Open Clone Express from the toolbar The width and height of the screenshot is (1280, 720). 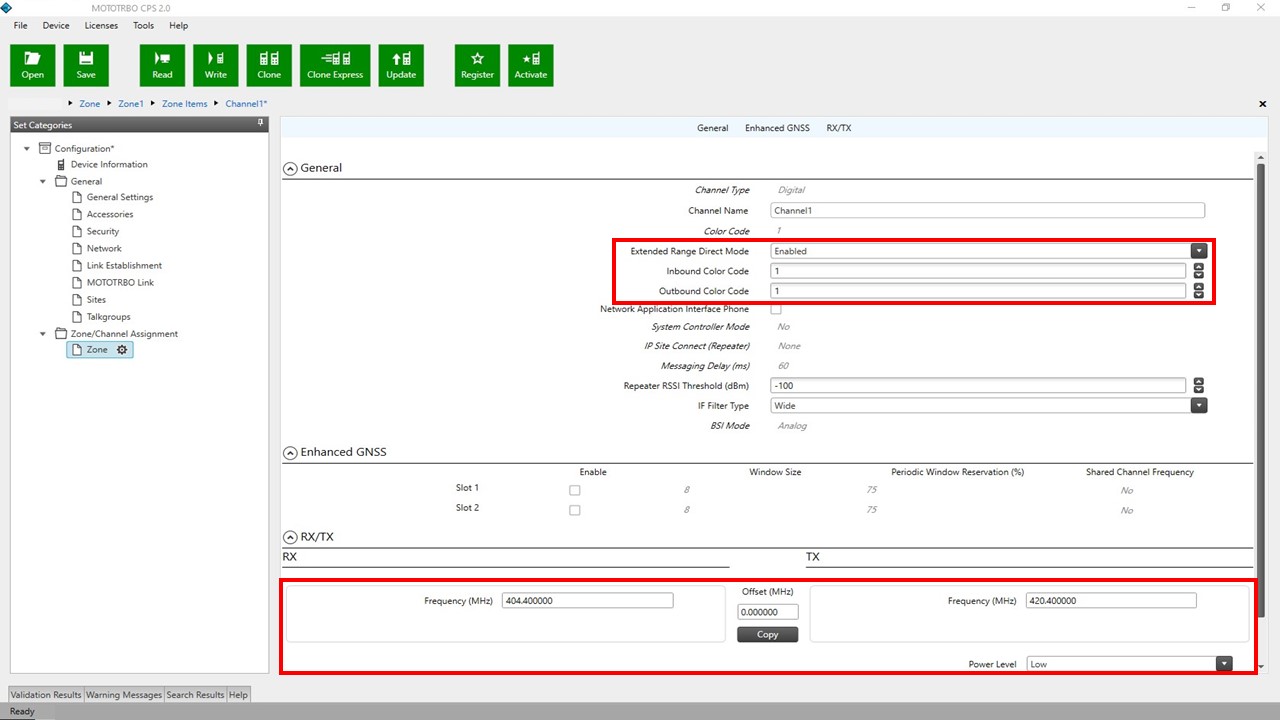click(334, 64)
